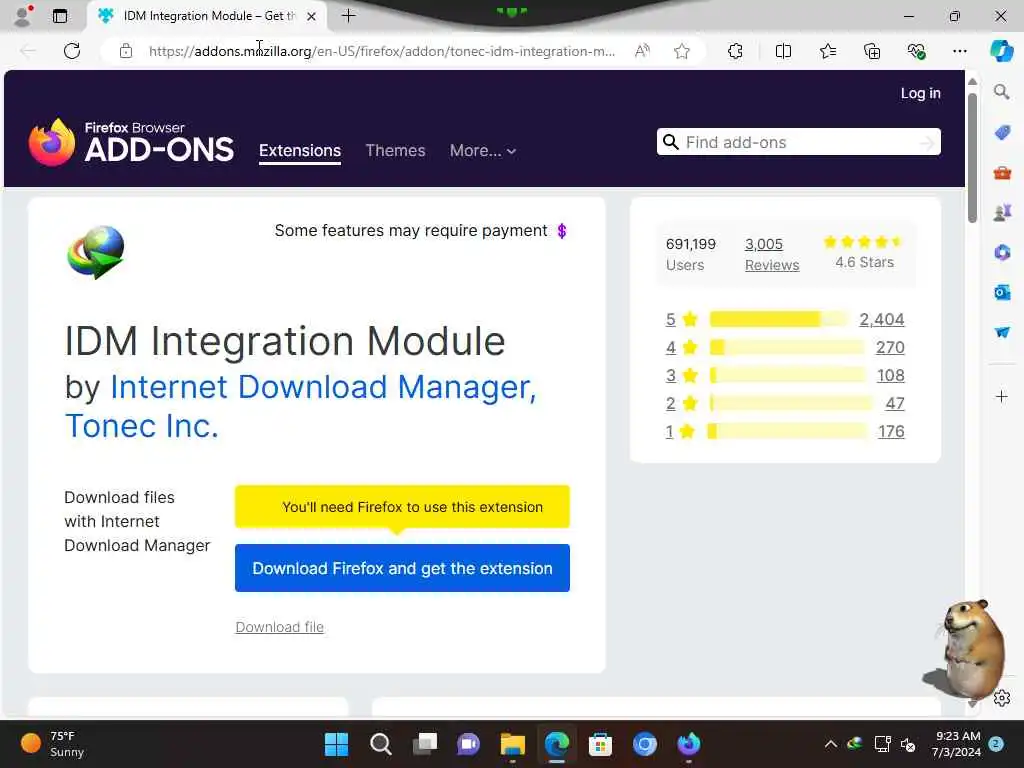1024x768 pixels.
Task: Click the page vertical scrollbar
Action: pos(972,159)
